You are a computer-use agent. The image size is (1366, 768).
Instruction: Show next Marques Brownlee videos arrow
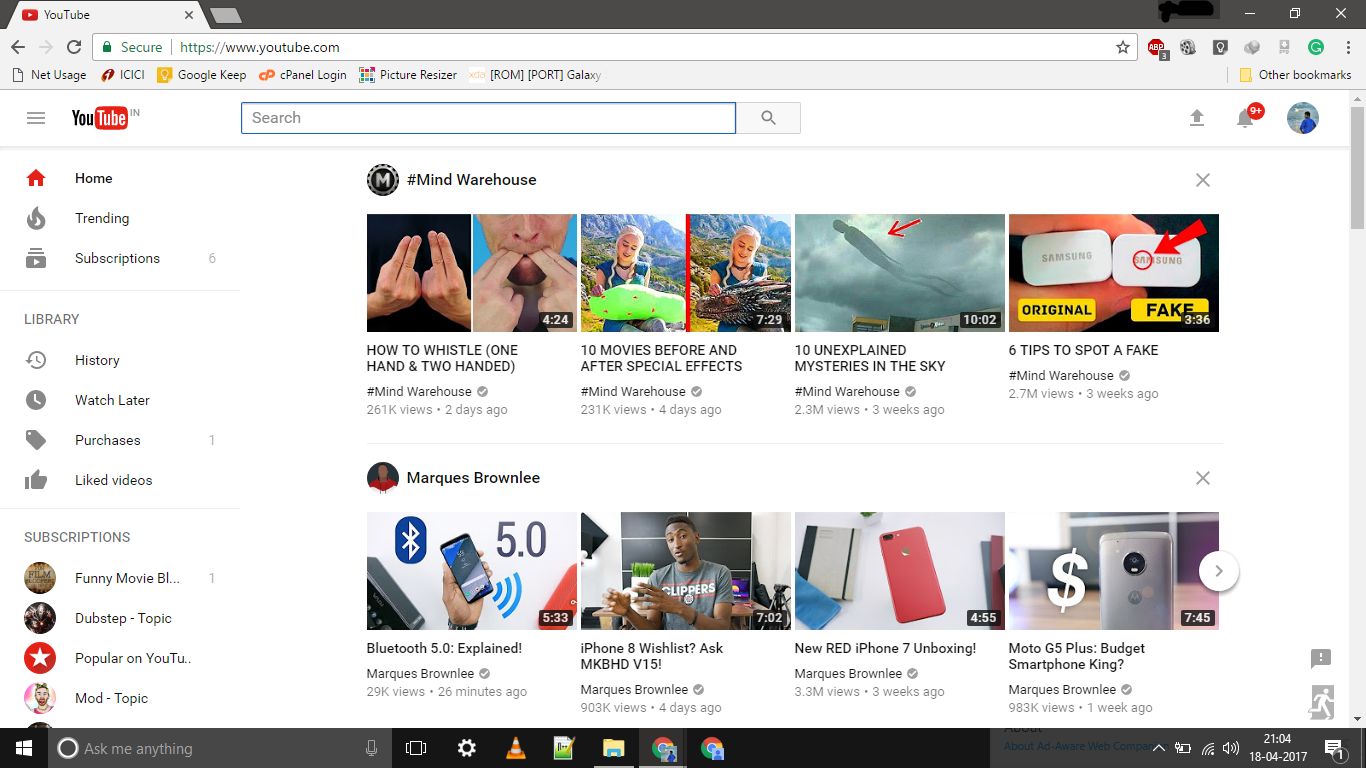click(x=1219, y=571)
